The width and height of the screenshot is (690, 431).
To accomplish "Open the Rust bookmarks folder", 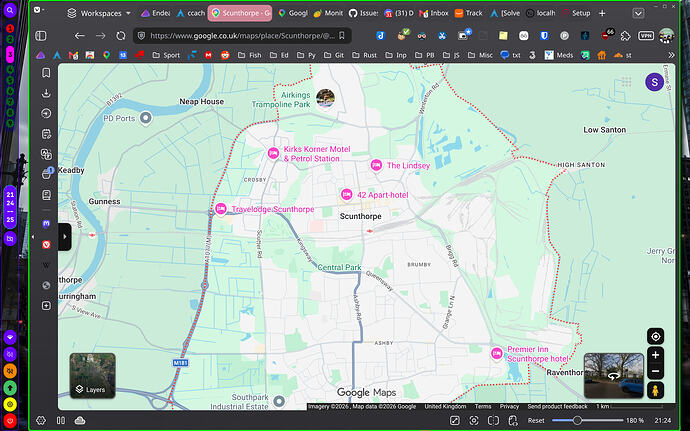I will (x=364, y=55).
